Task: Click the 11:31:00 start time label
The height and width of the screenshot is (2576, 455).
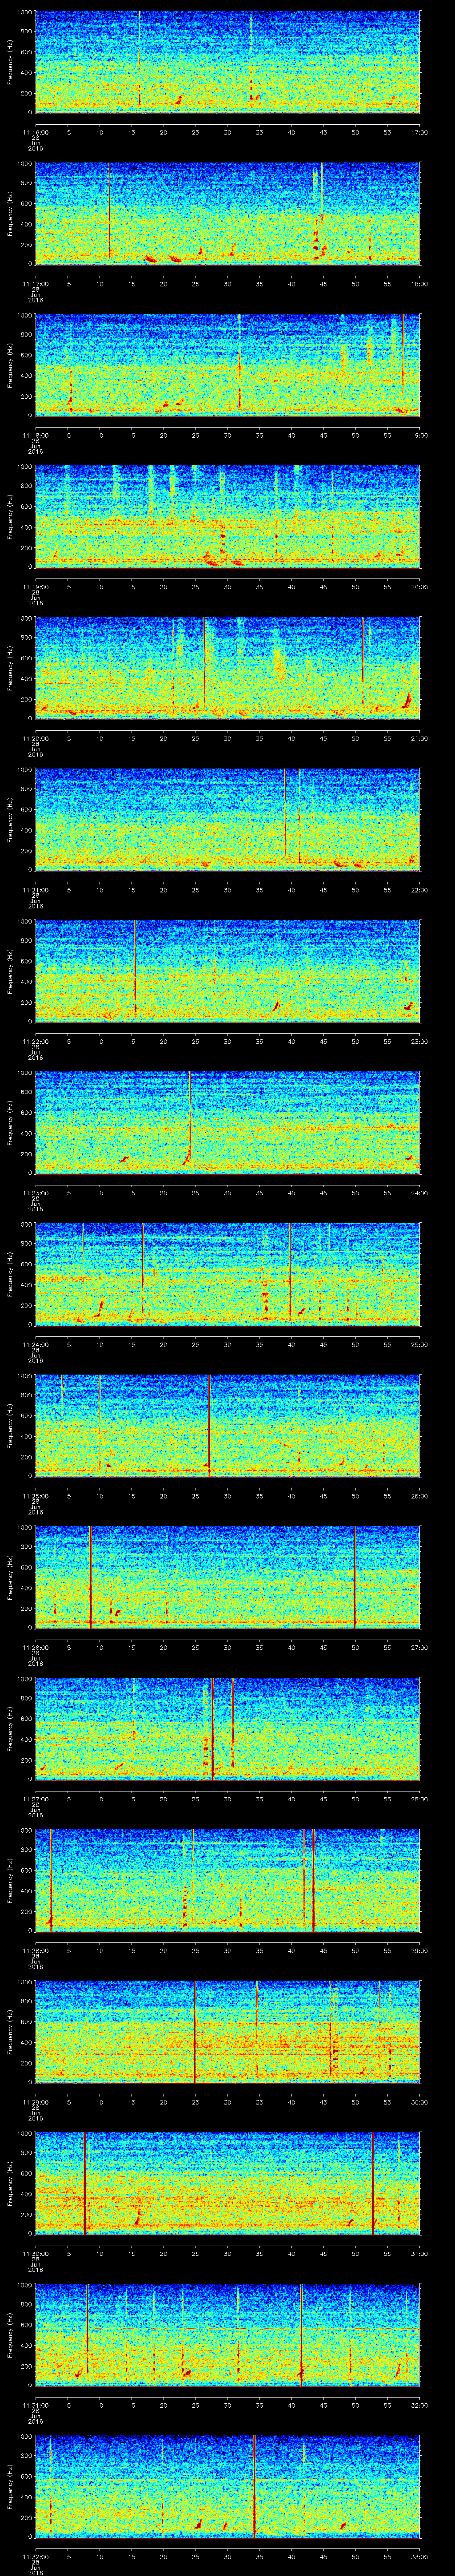Action: point(35,2404)
